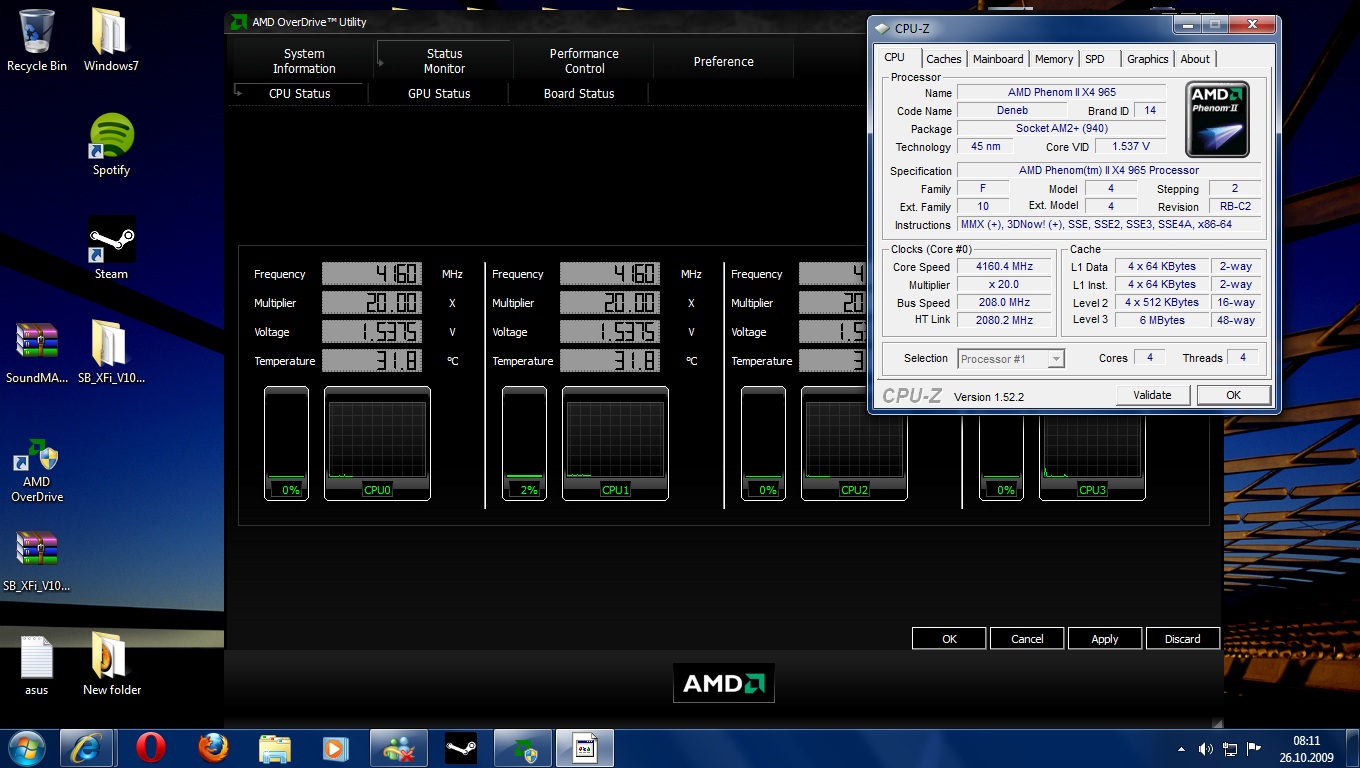This screenshot has width=1360, height=768.
Task: Launch Opera browser from the taskbar
Action: (x=151, y=748)
